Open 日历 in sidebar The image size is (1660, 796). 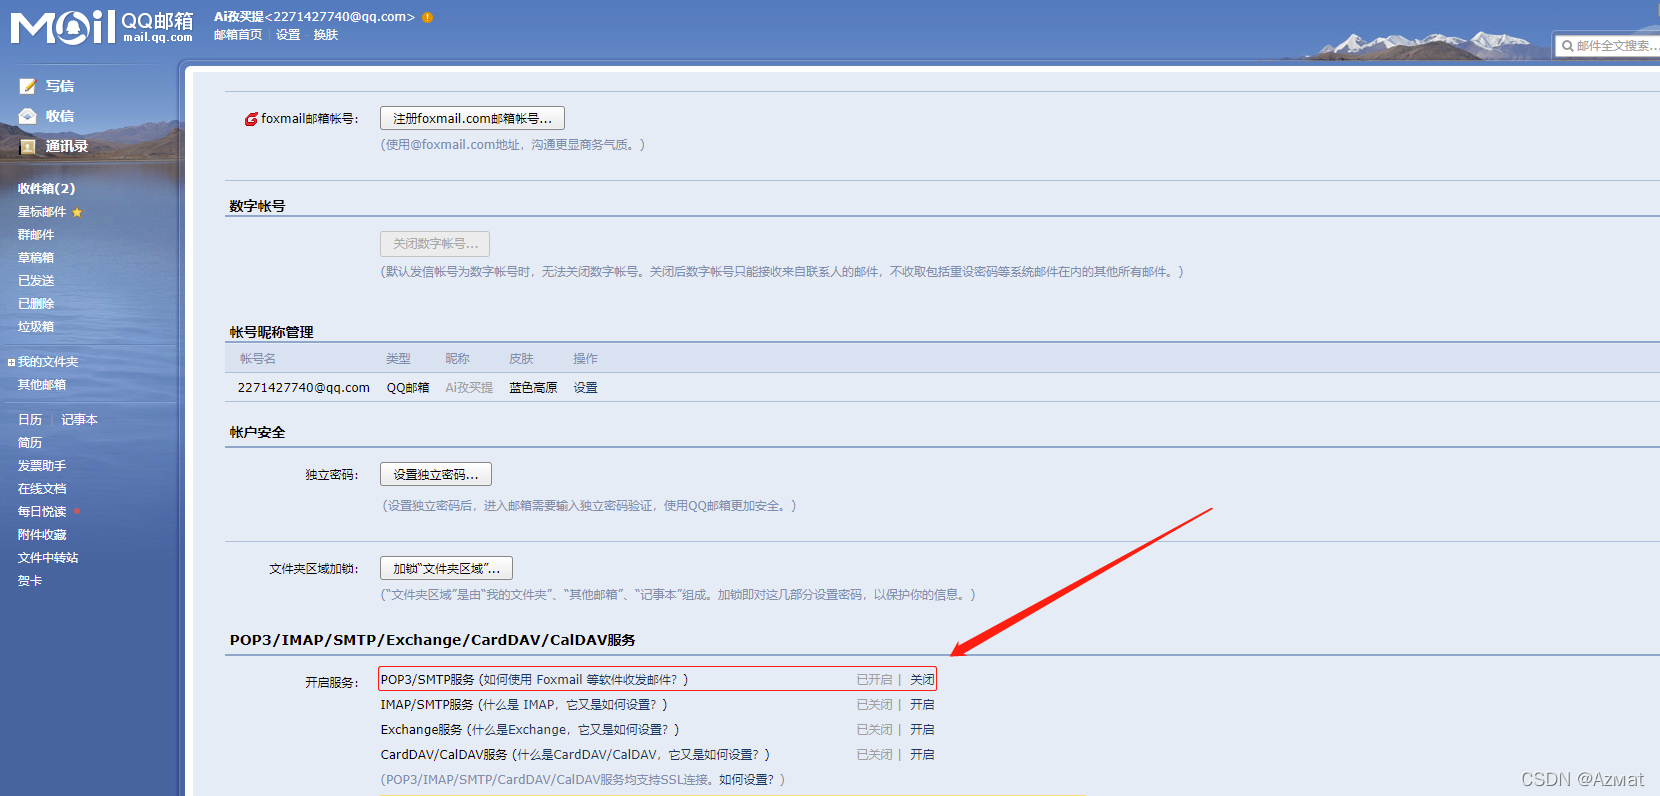tap(30, 420)
